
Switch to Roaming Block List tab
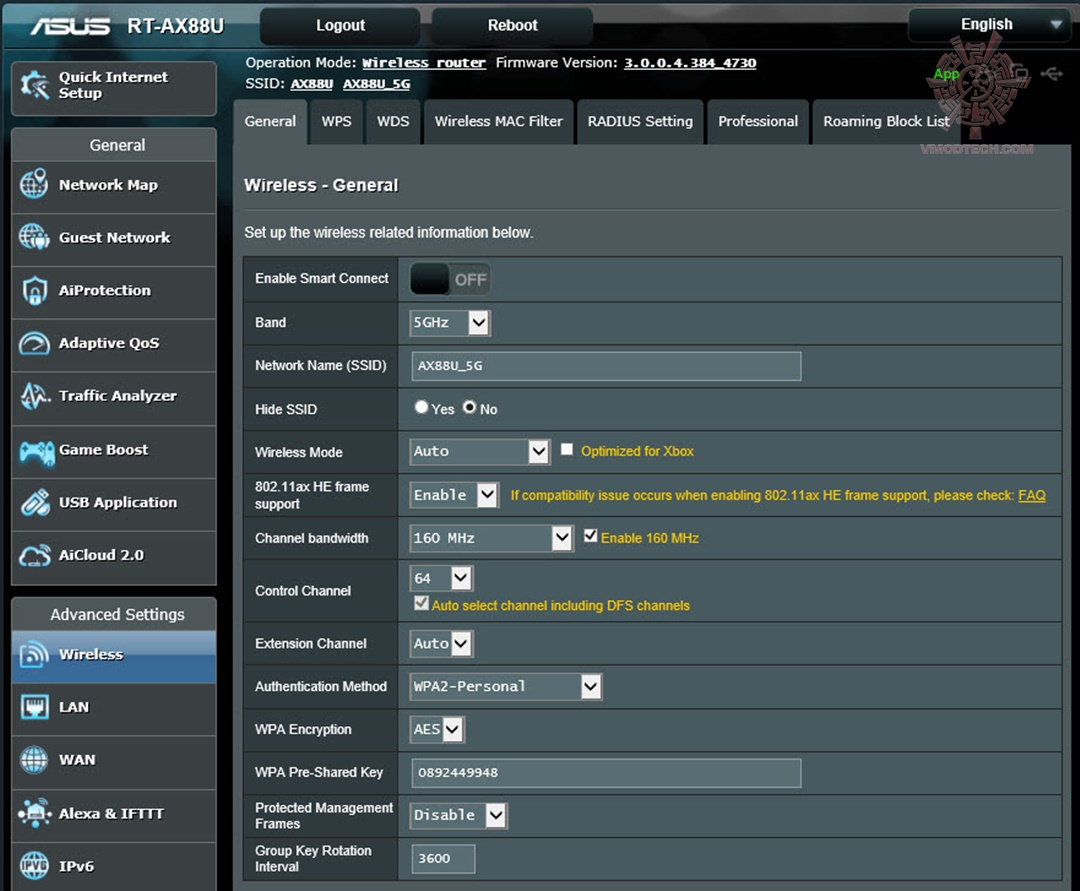coord(886,121)
